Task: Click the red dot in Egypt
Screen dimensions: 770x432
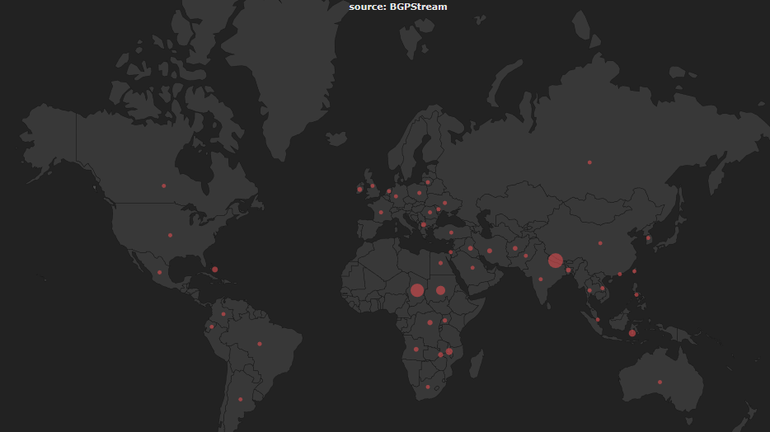Action: click(440, 263)
